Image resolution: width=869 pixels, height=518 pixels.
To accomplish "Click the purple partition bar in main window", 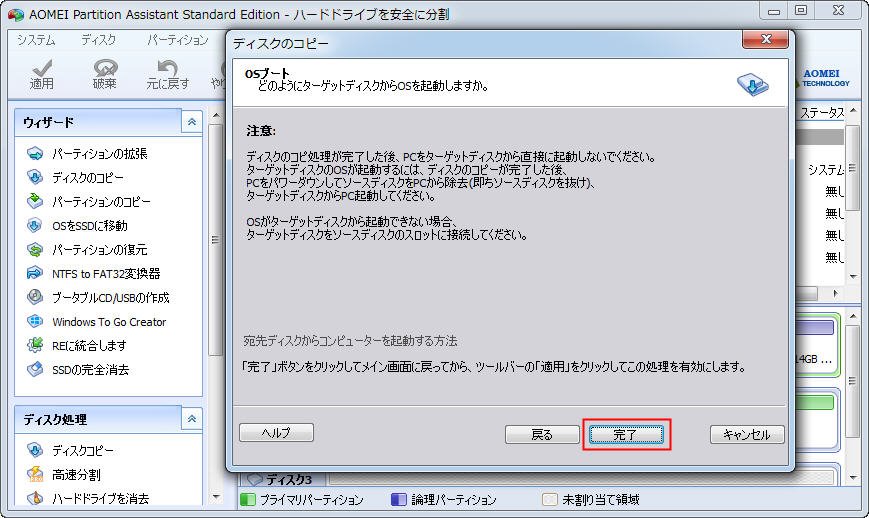I will 815,328.
